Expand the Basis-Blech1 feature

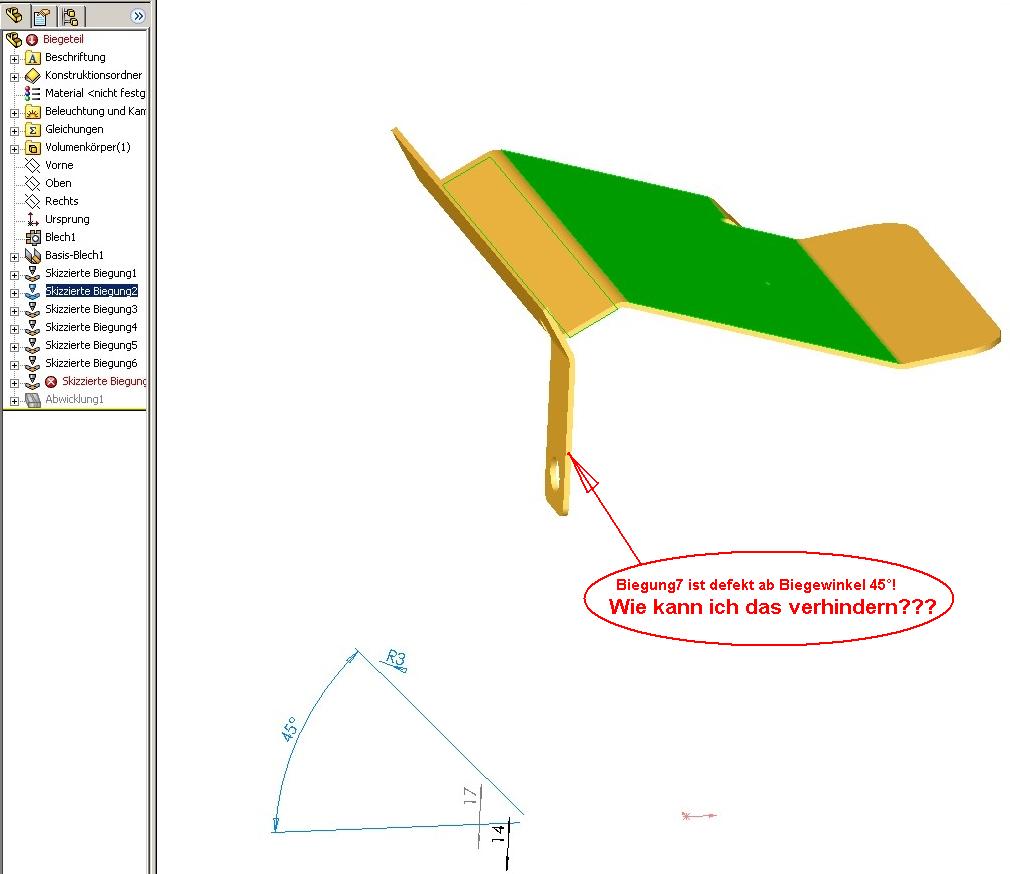14,257
